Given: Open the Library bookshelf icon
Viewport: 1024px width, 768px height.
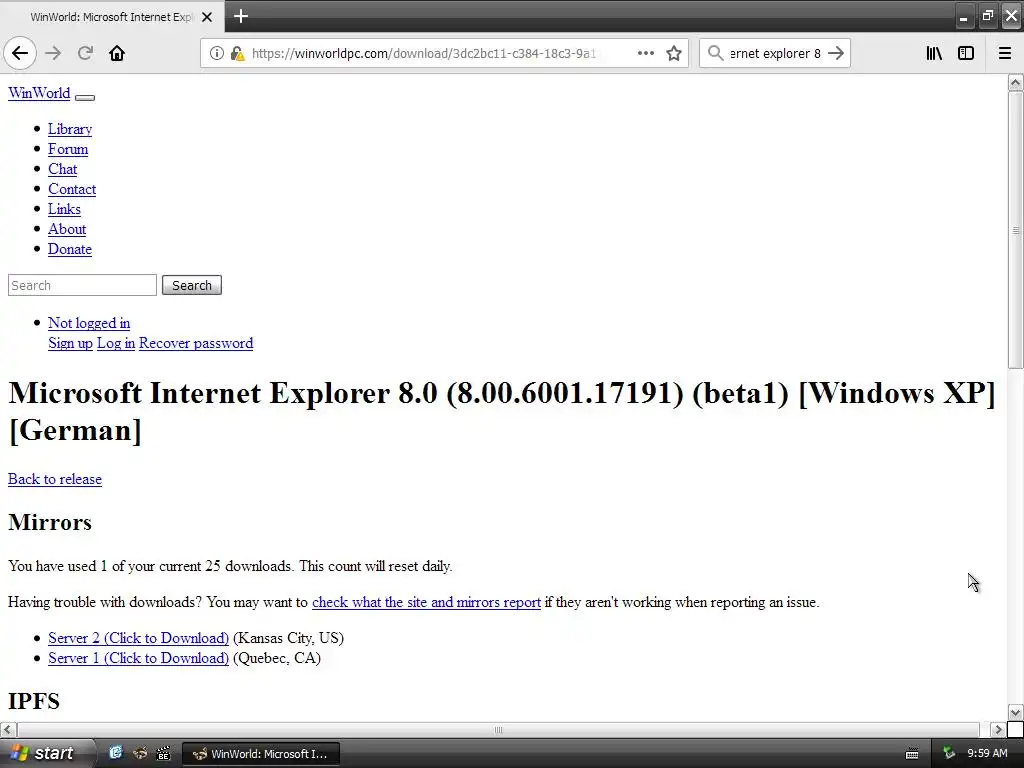Looking at the screenshot, I should (x=934, y=53).
